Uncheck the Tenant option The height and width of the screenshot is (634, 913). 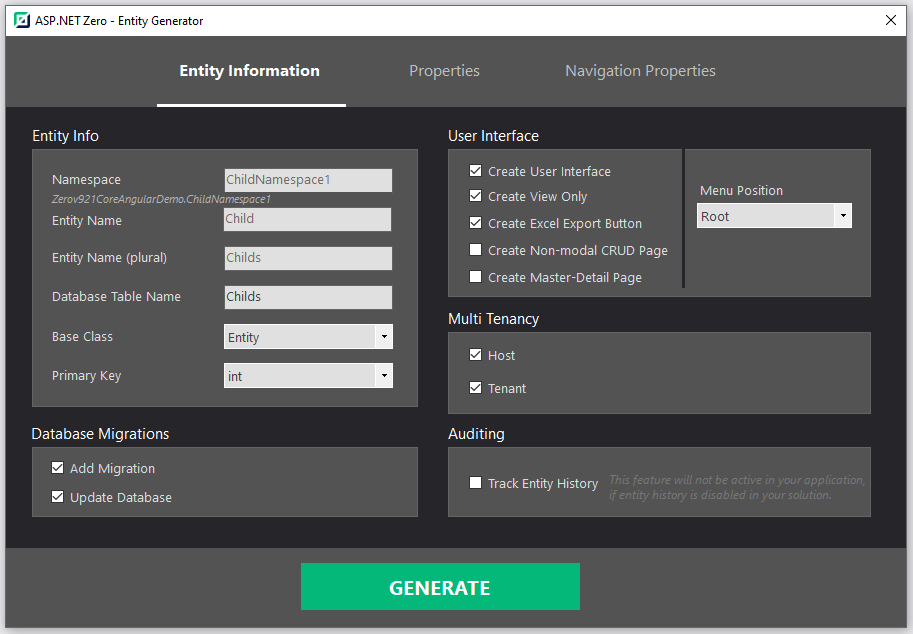pos(475,388)
